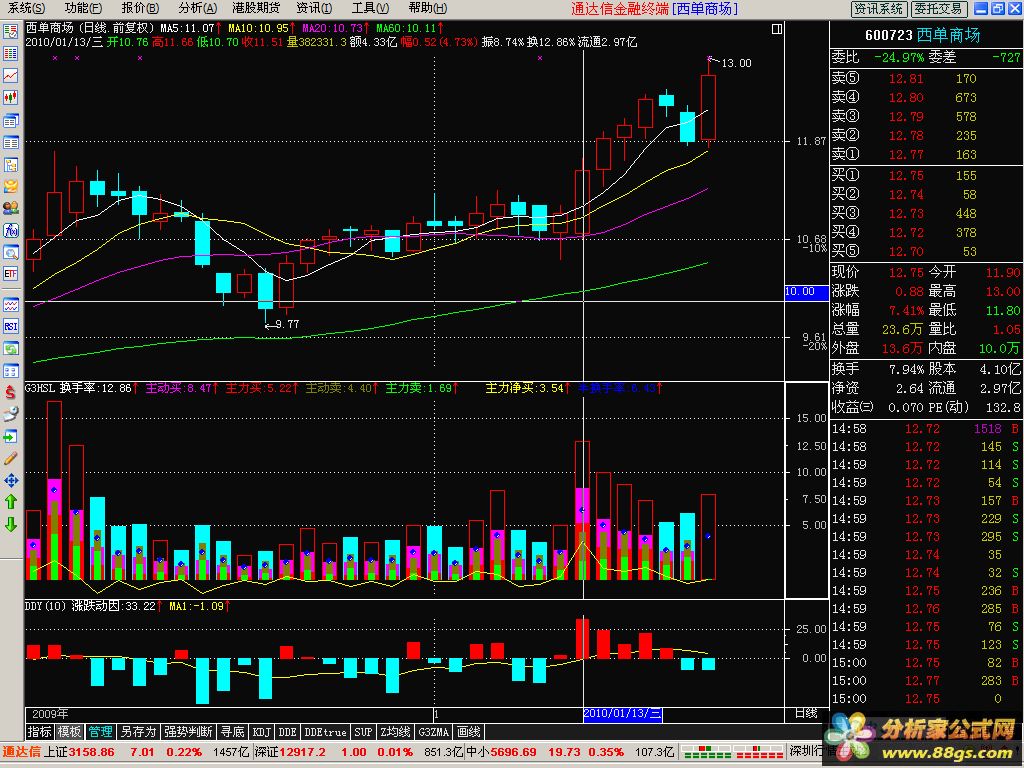Screen dimensions: 1024x768
Task: Select the 画线 tab
Action: pos(468,731)
